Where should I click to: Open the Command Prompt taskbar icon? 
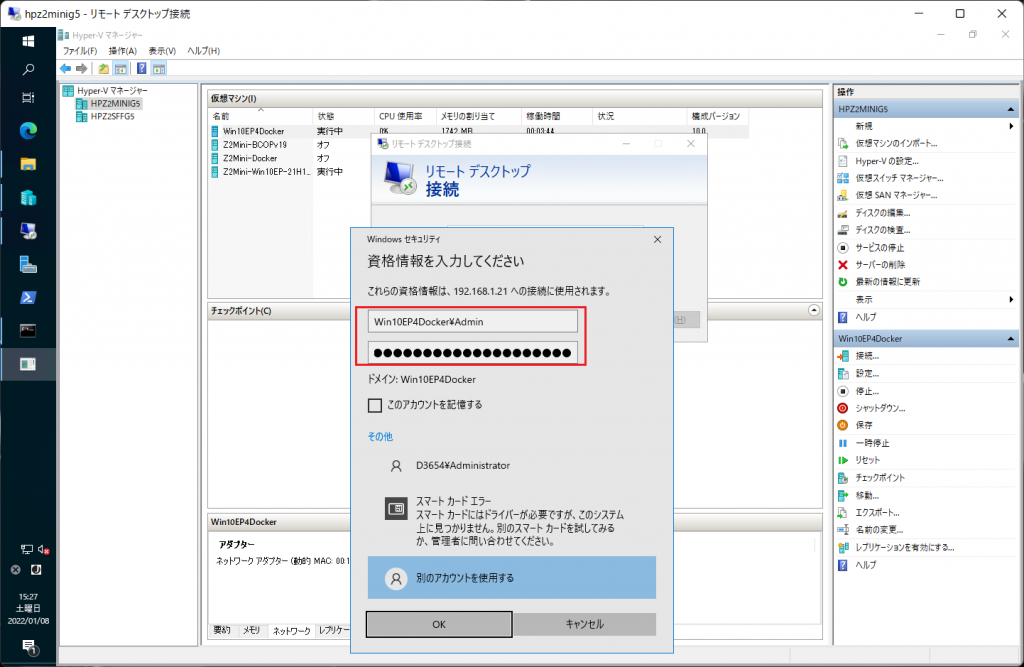click(28, 331)
